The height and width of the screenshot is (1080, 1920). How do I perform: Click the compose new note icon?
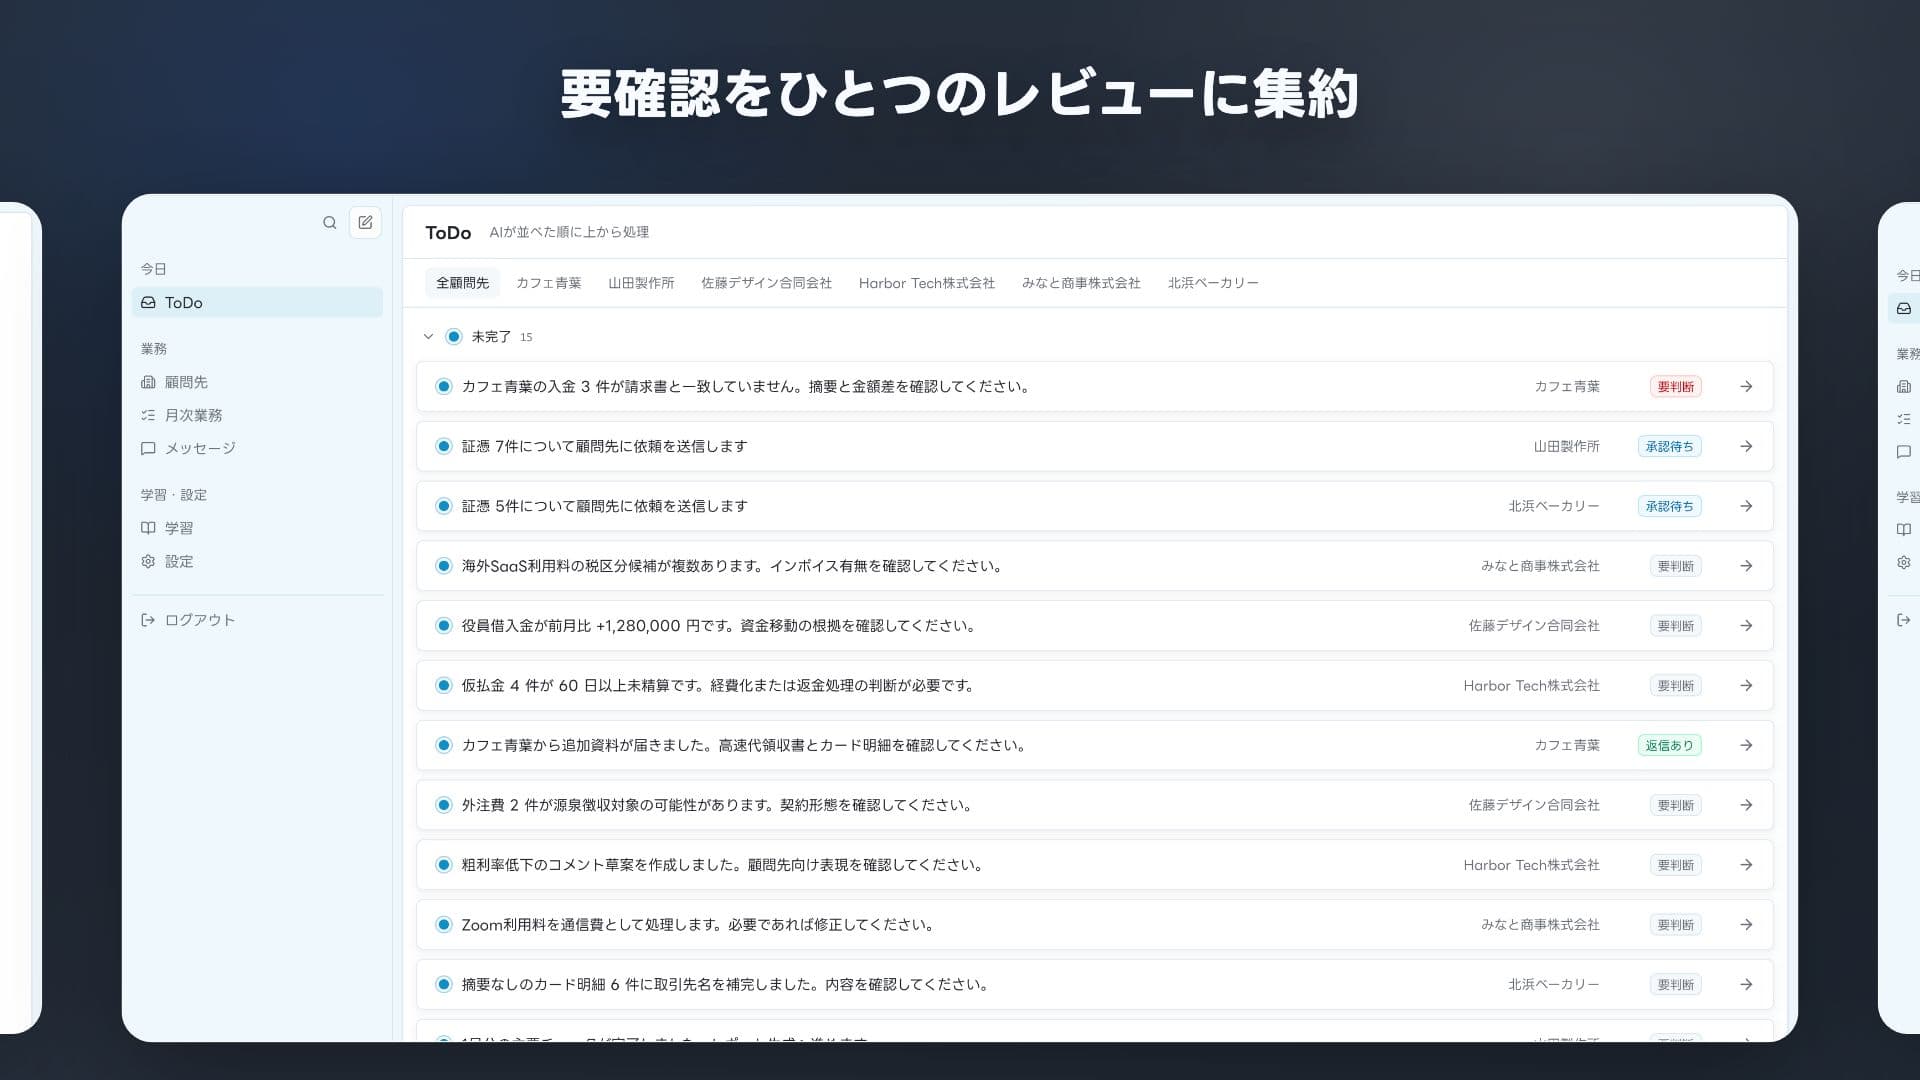[x=365, y=222]
